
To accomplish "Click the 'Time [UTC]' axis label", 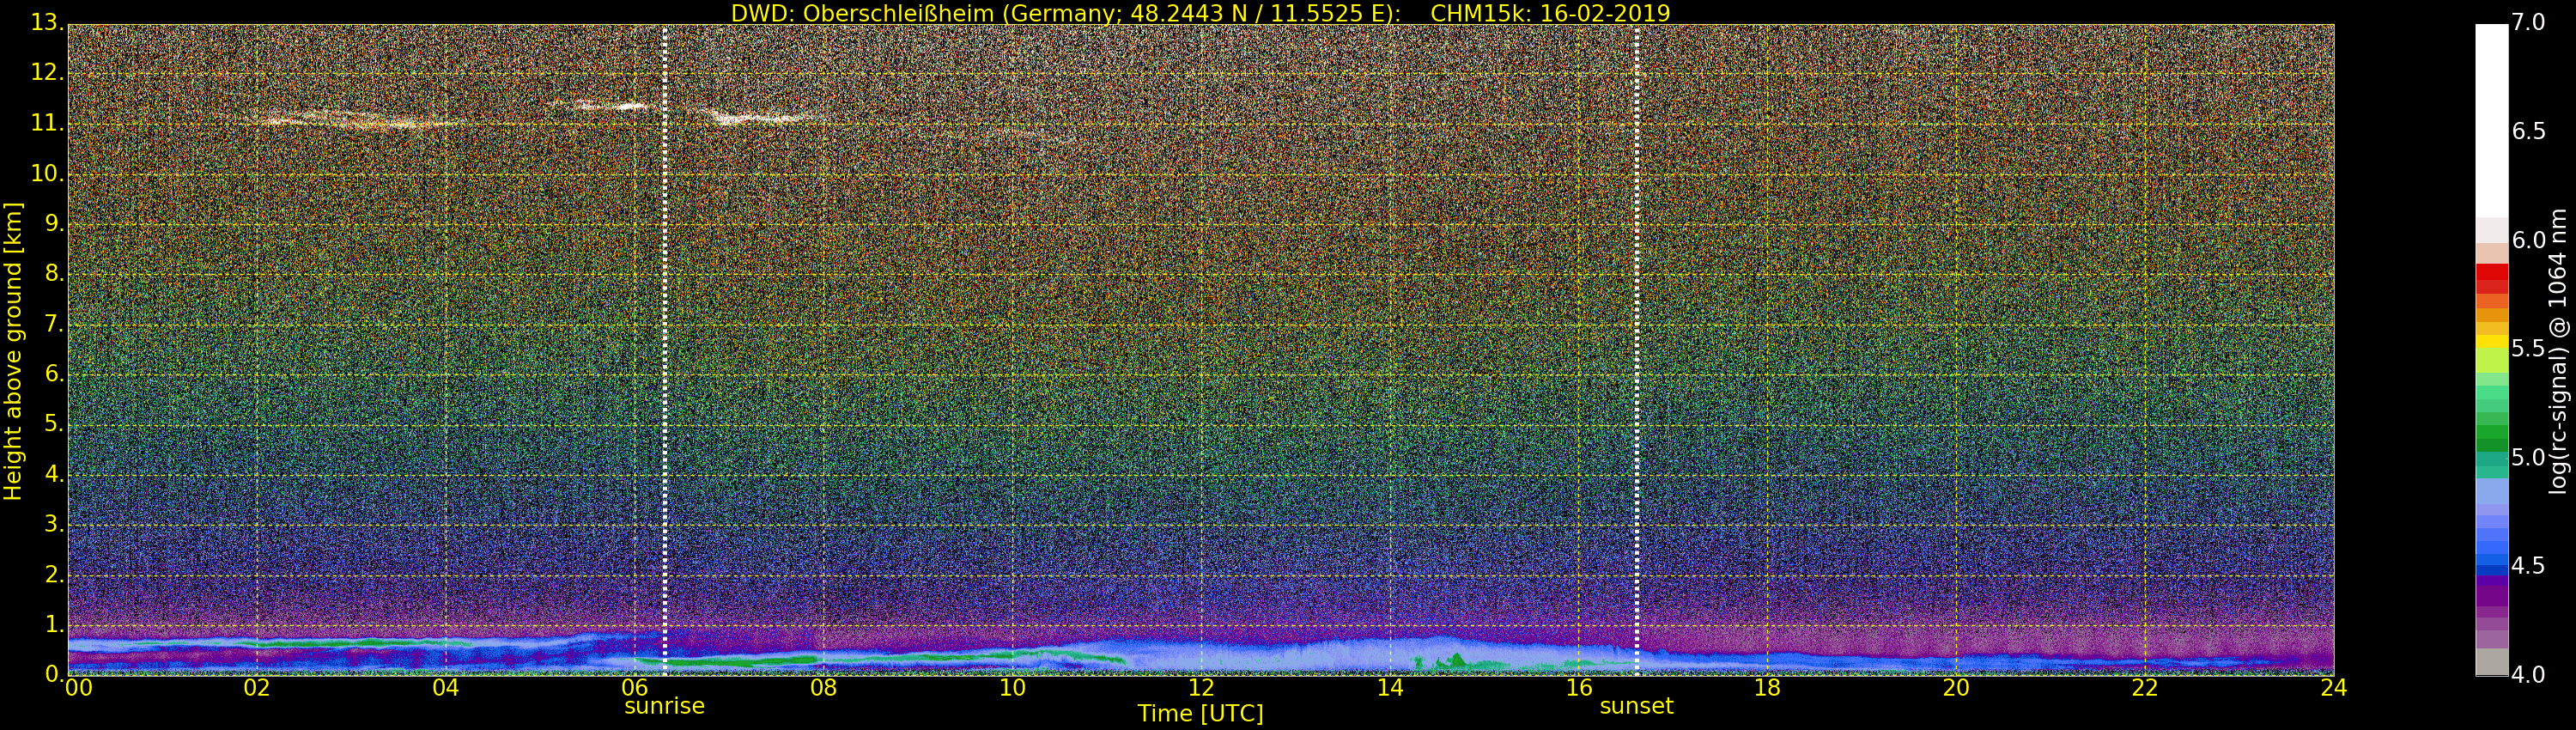I will coord(1200,714).
